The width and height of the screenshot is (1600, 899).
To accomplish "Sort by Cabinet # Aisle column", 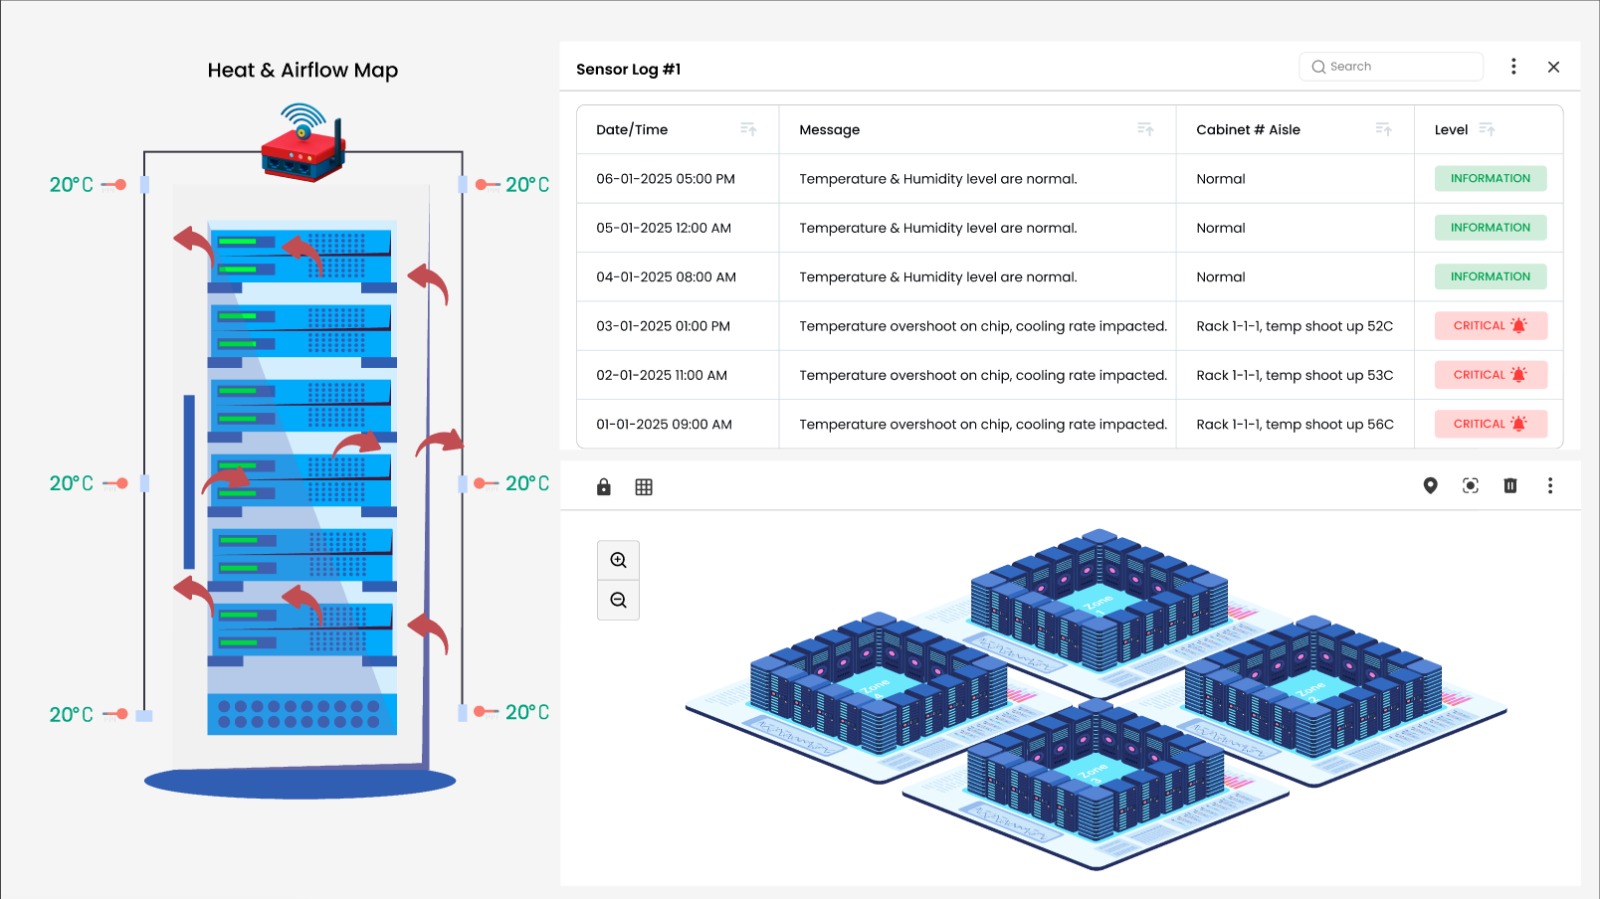I will 1383,129.
